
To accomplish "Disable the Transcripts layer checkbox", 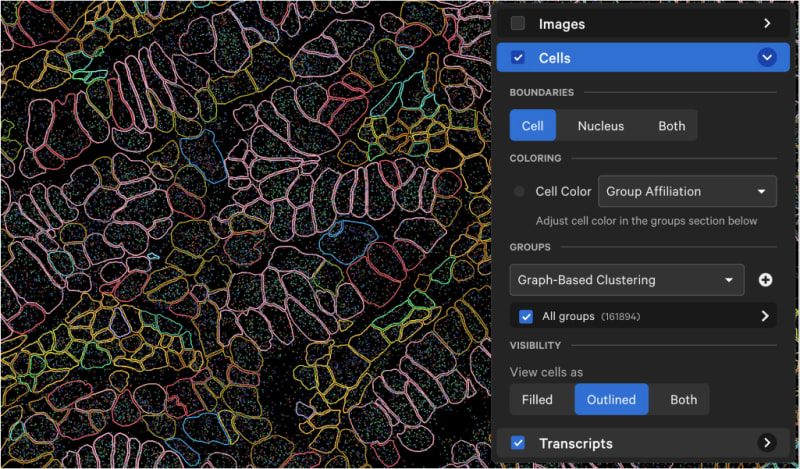I will [x=517, y=442].
